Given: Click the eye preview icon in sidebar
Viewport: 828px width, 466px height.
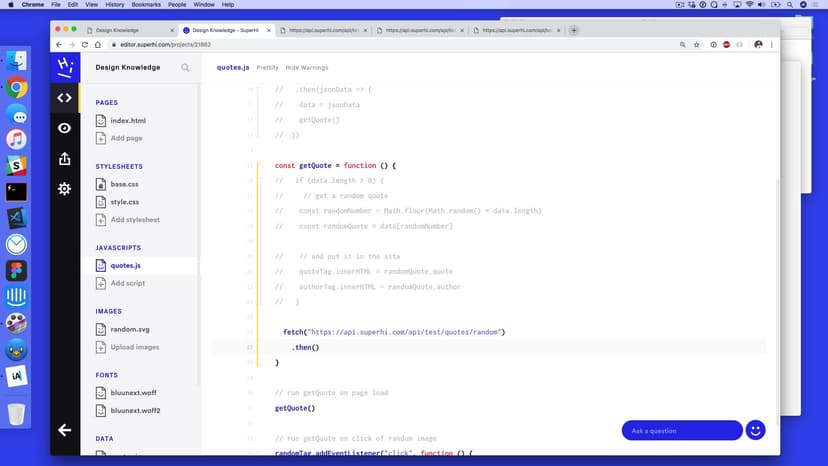Looking at the screenshot, I should point(65,128).
